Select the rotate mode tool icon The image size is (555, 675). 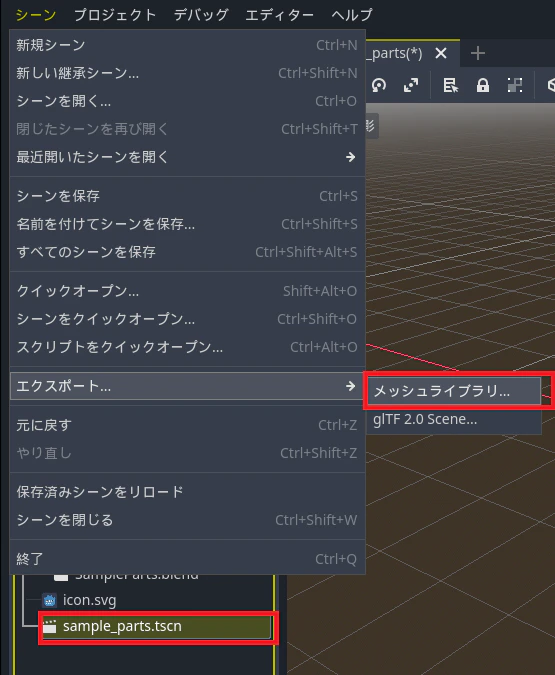[x=379, y=85]
